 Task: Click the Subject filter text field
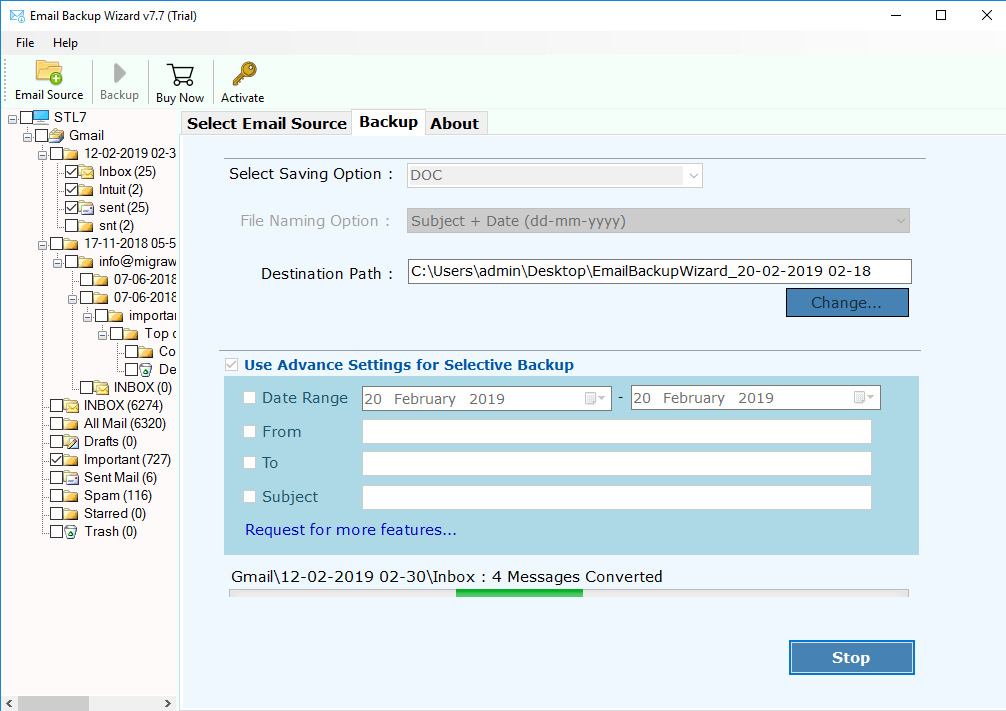point(617,497)
